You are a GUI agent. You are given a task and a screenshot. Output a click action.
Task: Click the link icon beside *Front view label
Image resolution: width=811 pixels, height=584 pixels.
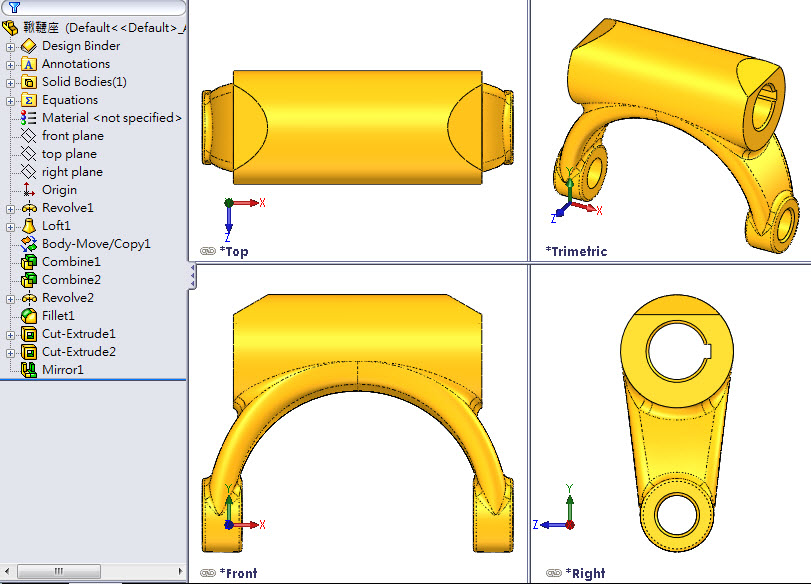coord(208,573)
